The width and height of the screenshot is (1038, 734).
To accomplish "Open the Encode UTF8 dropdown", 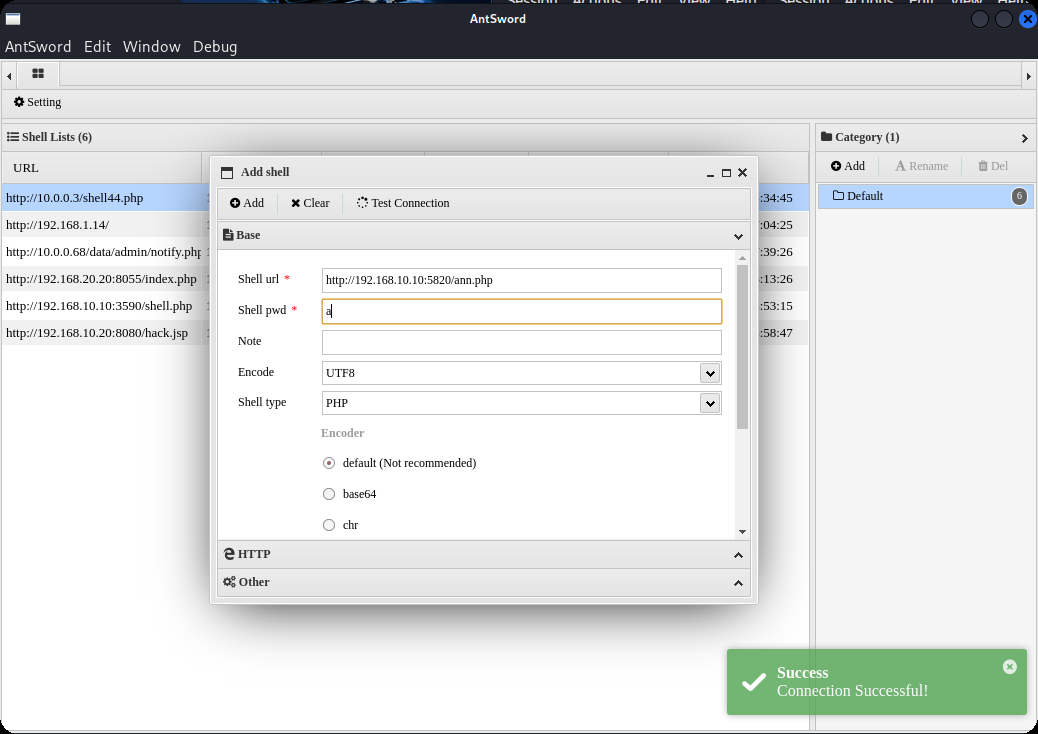I will (x=710, y=373).
